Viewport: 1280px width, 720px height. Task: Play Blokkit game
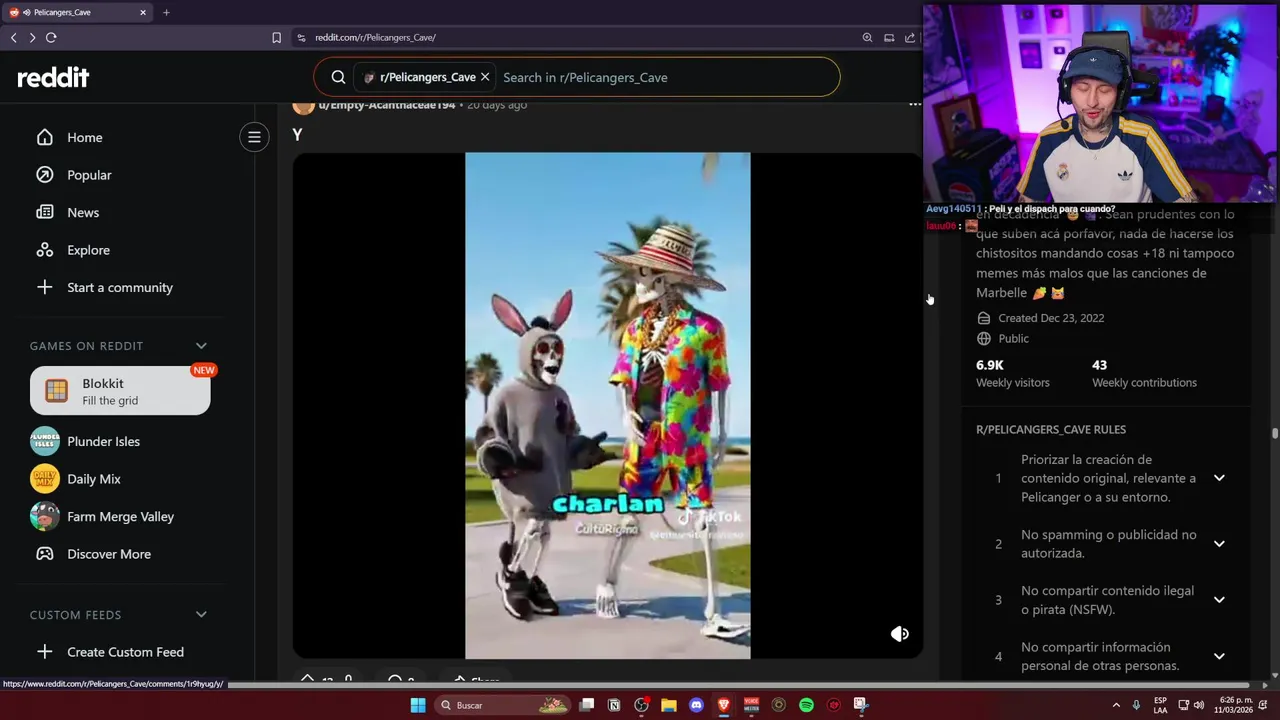coord(120,391)
